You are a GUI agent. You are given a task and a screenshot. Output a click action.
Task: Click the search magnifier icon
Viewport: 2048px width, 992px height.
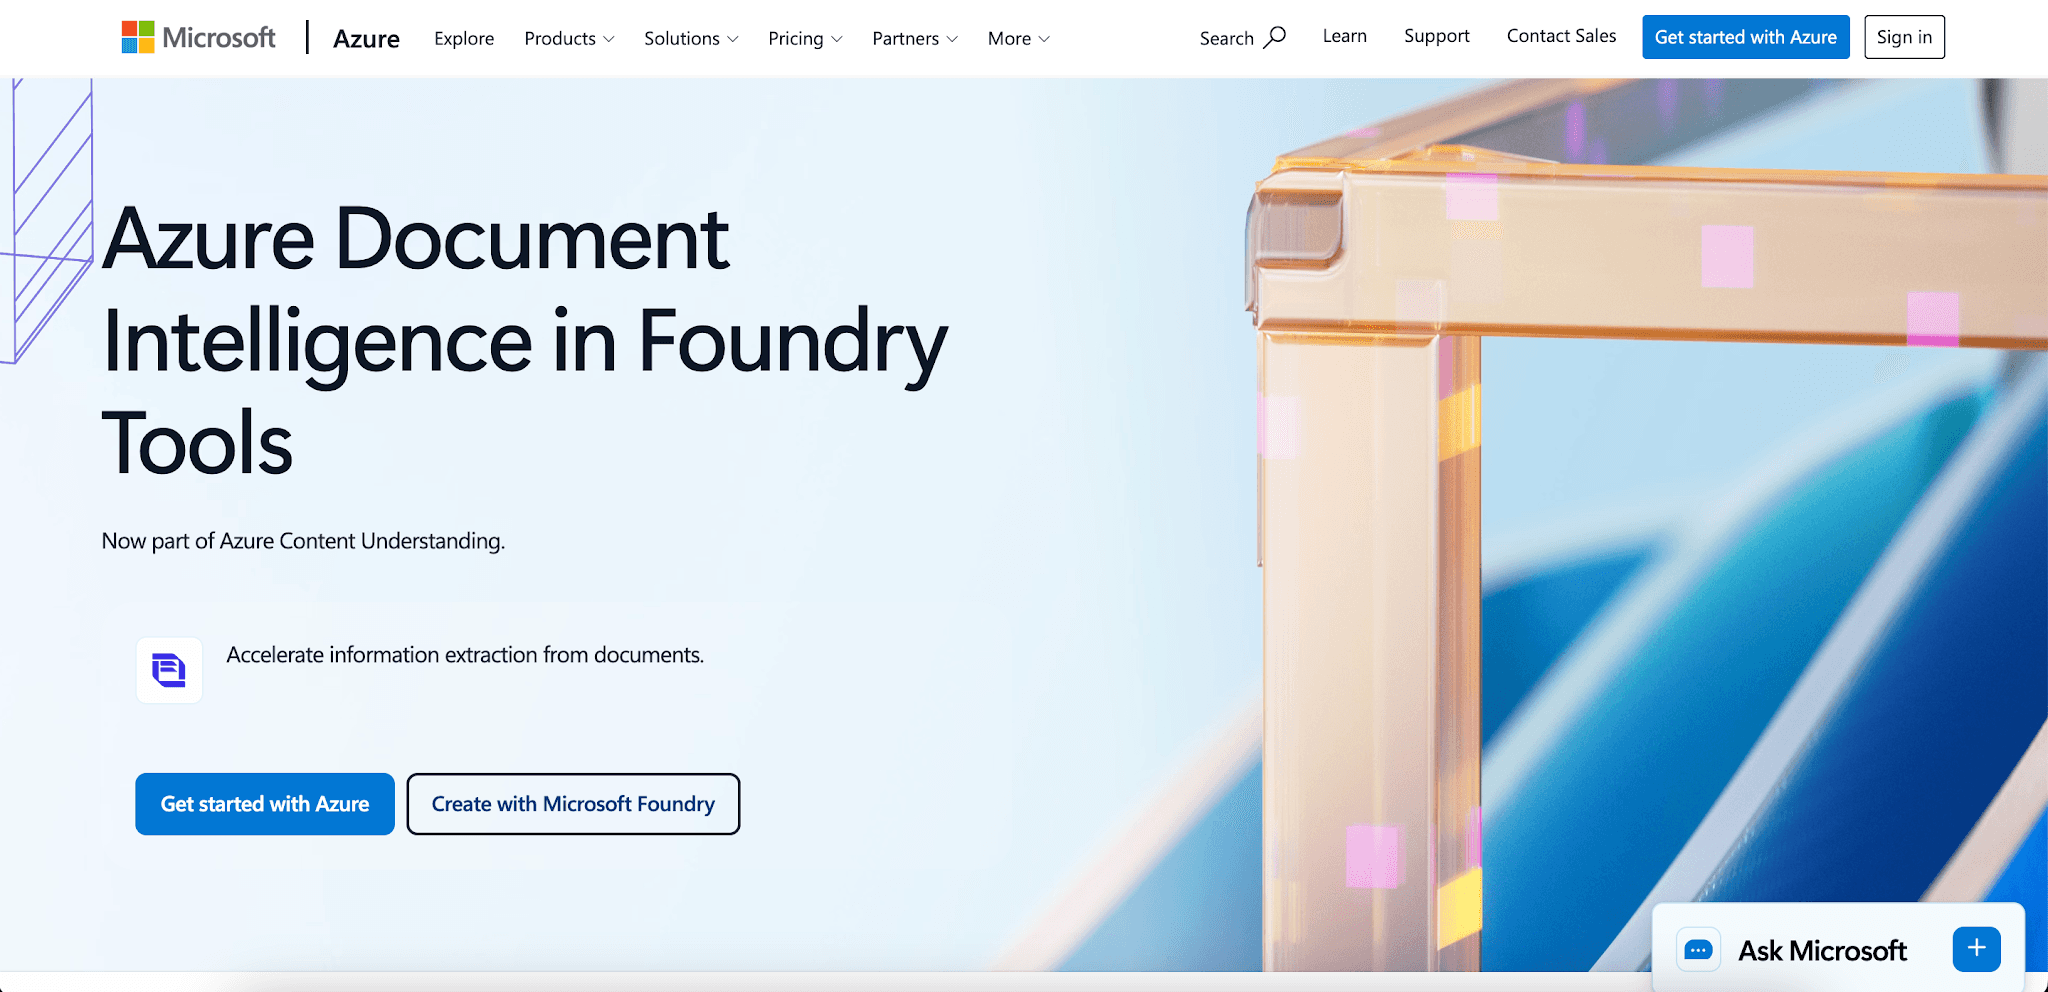click(x=1274, y=38)
